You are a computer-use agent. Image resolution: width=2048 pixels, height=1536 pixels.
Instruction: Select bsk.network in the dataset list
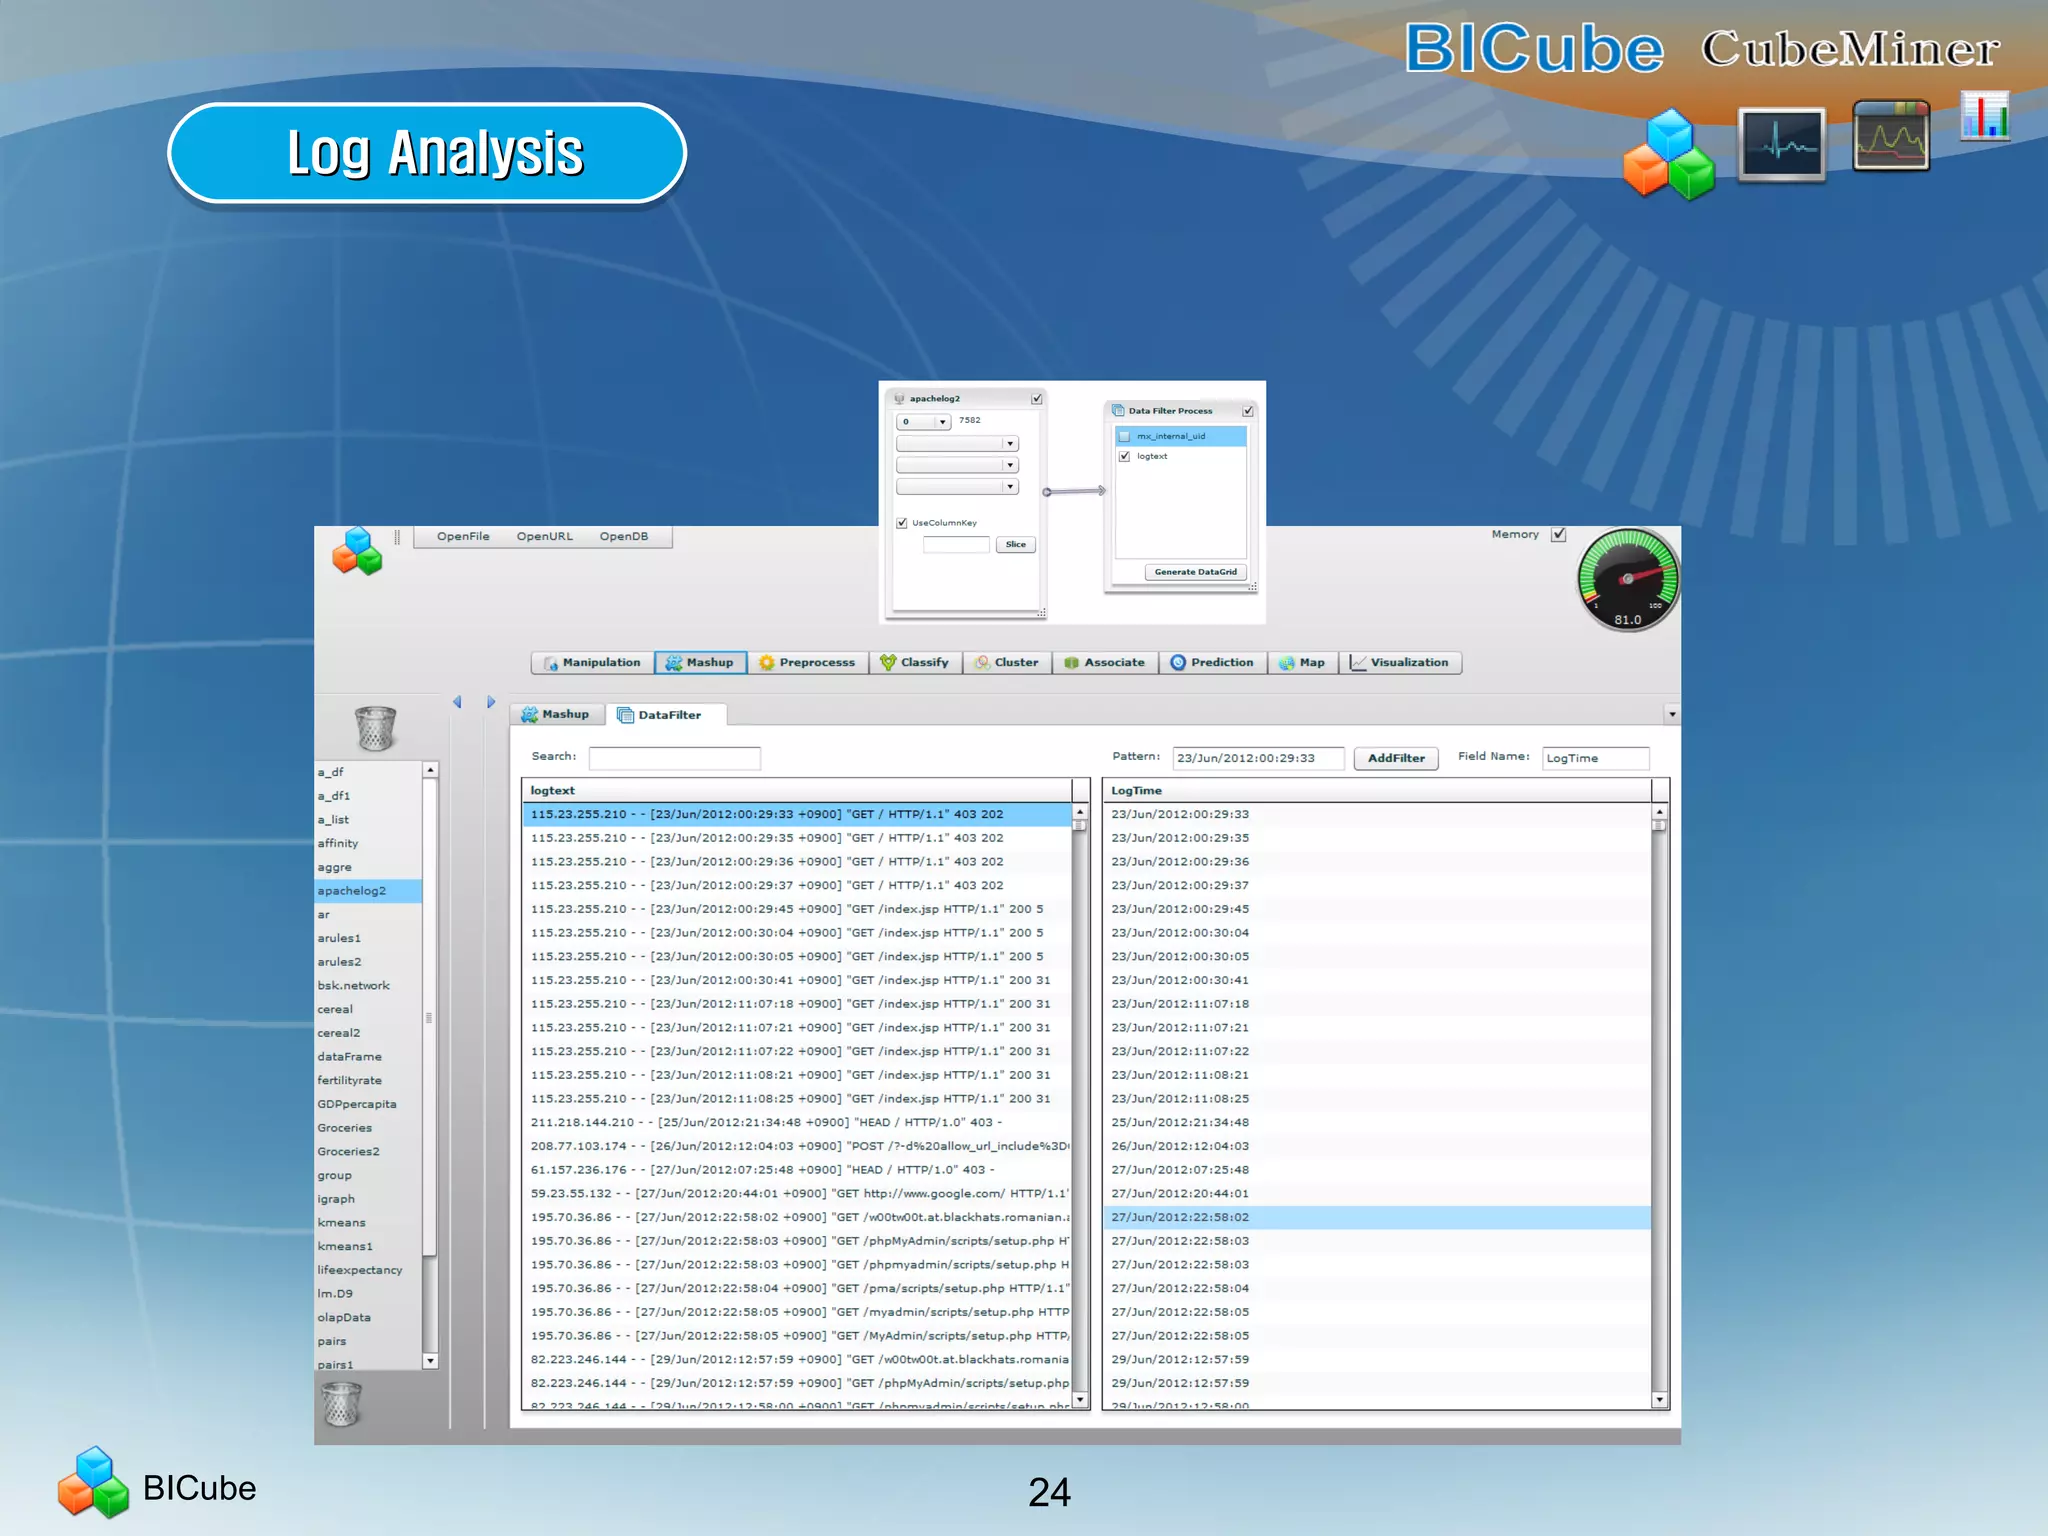pos(368,985)
